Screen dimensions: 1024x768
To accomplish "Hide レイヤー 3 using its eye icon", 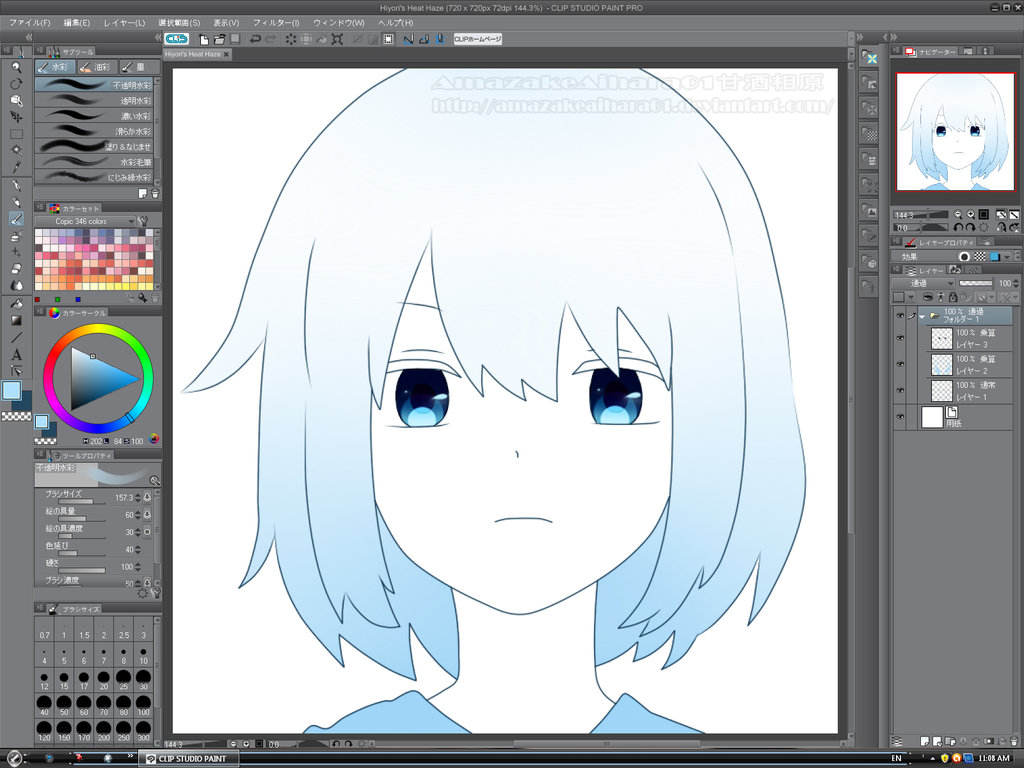I will click(900, 339).
